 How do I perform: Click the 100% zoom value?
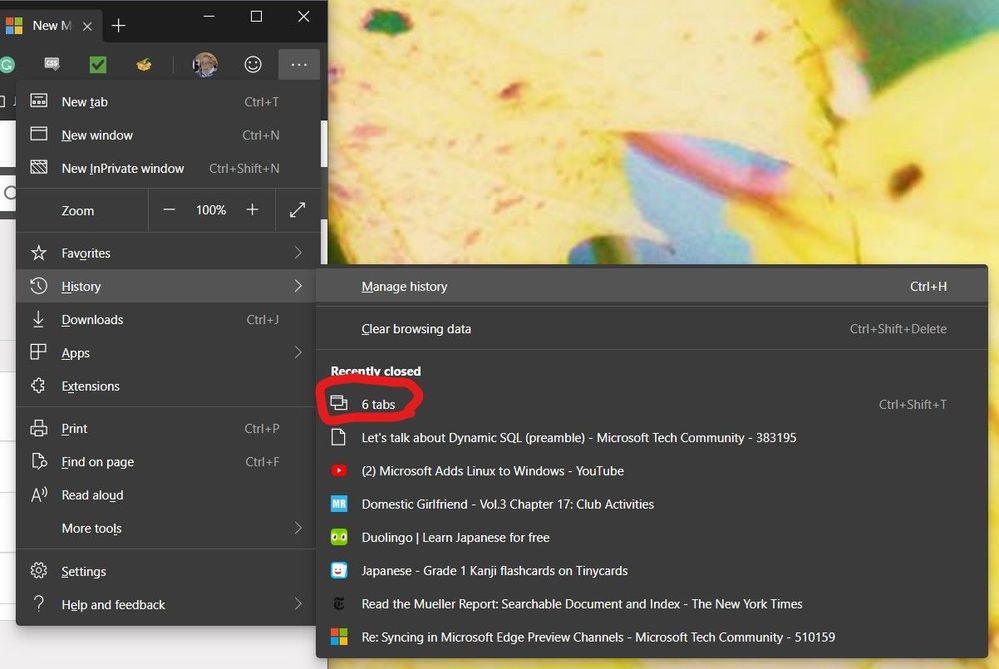211,210
